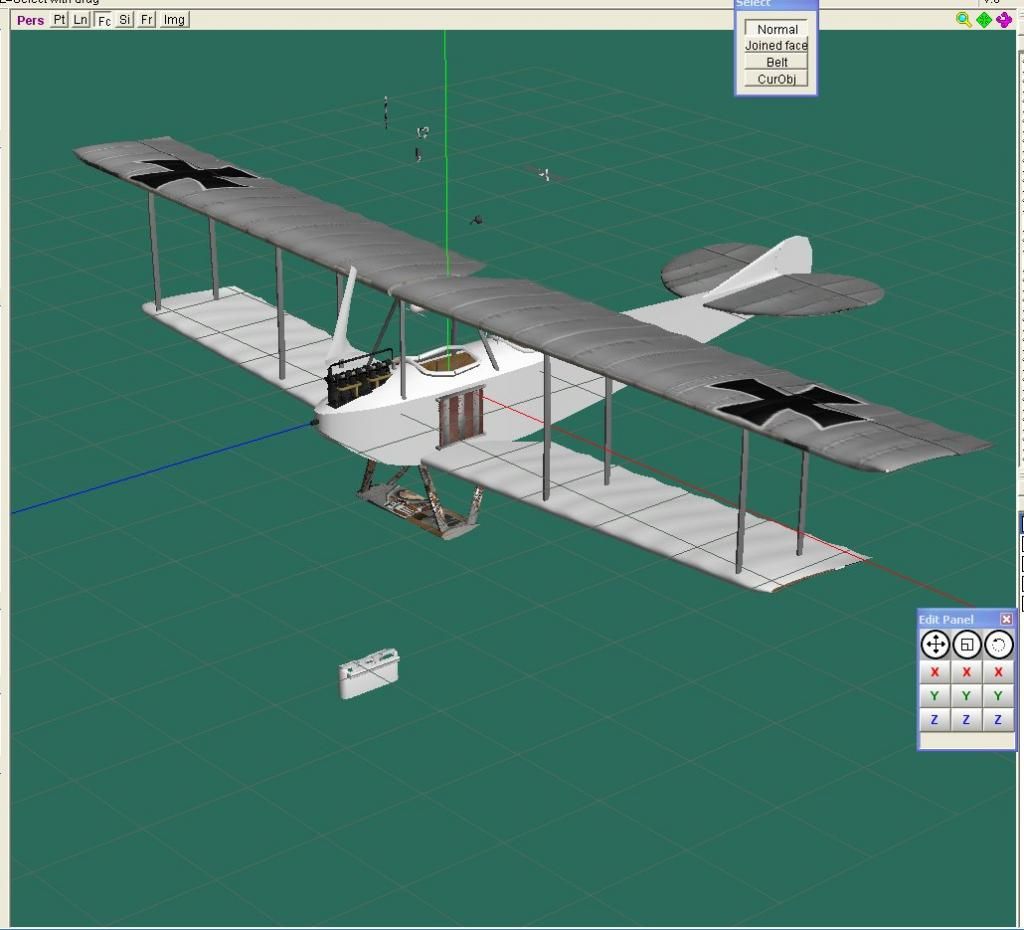Toggle Img background image display

[x=174, y=20]
